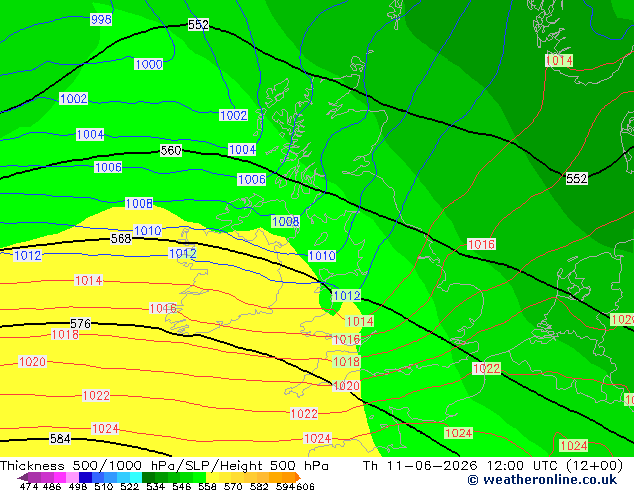Click the 568 height contour label
The width and height of the screenshot is (634, 490).
[121, 239]
